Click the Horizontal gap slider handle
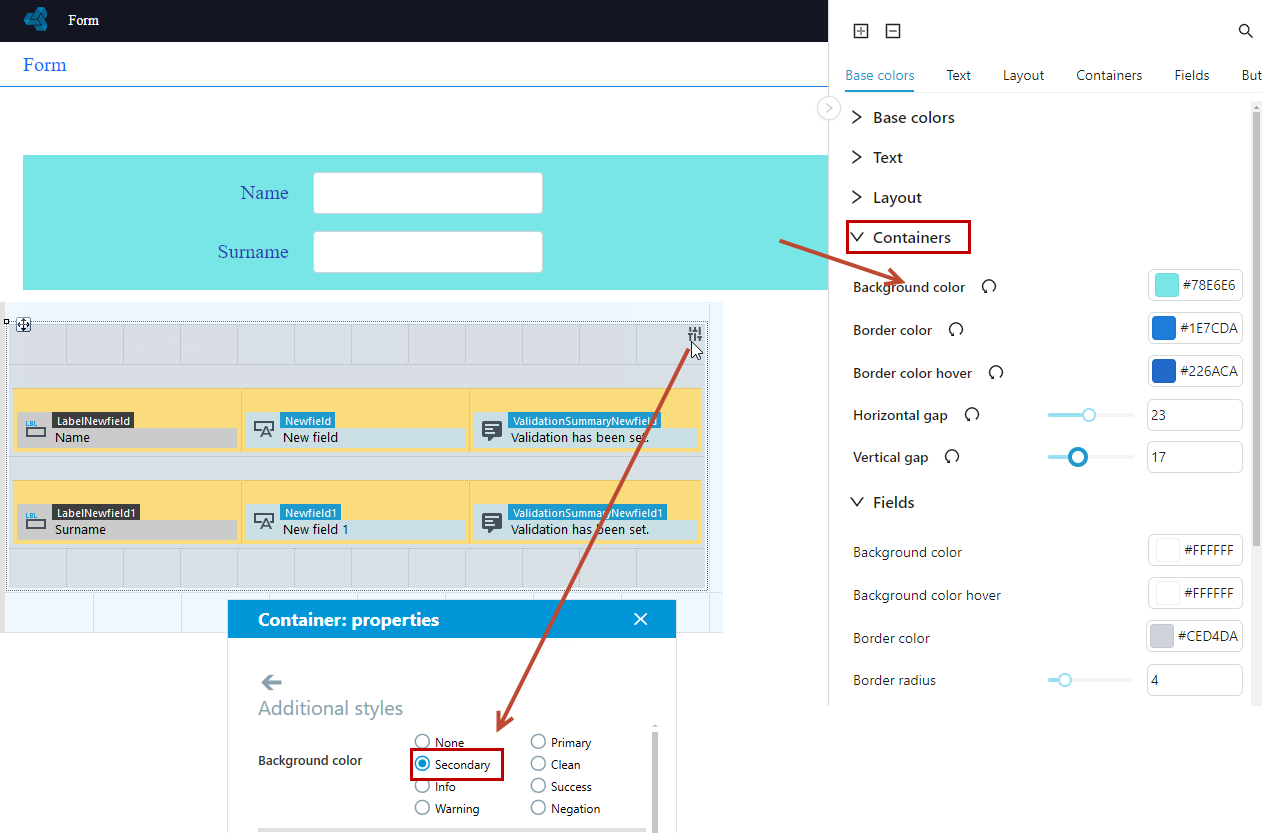The image size is (1278, 833). pyautogui.click(x=1089, y=415)
